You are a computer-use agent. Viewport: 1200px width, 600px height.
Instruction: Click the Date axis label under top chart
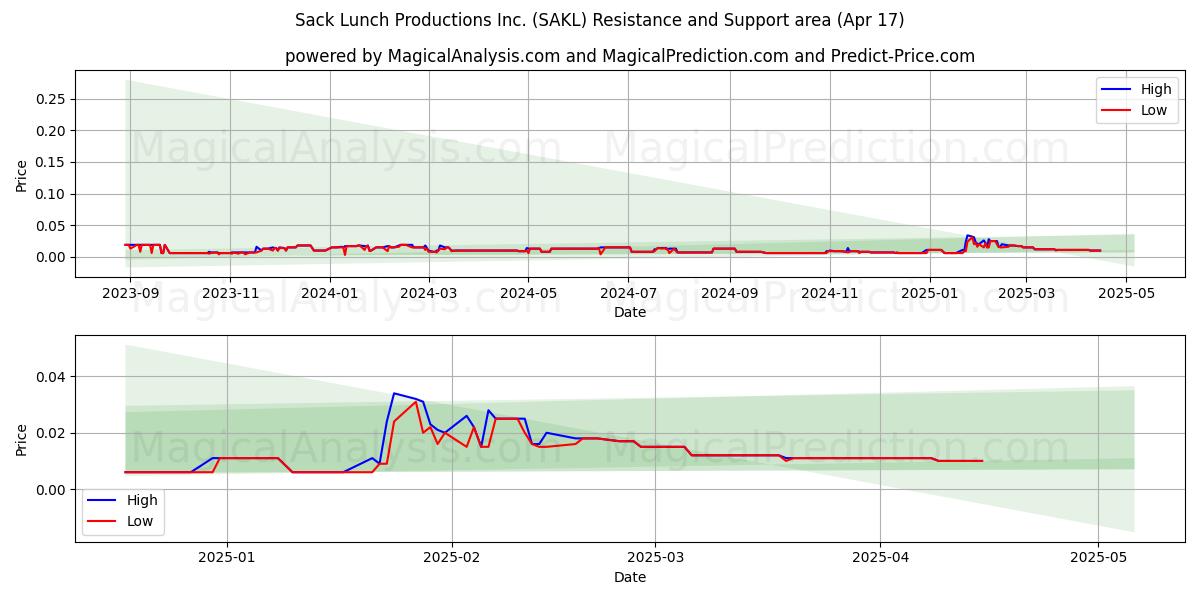[x=630, y=312]
